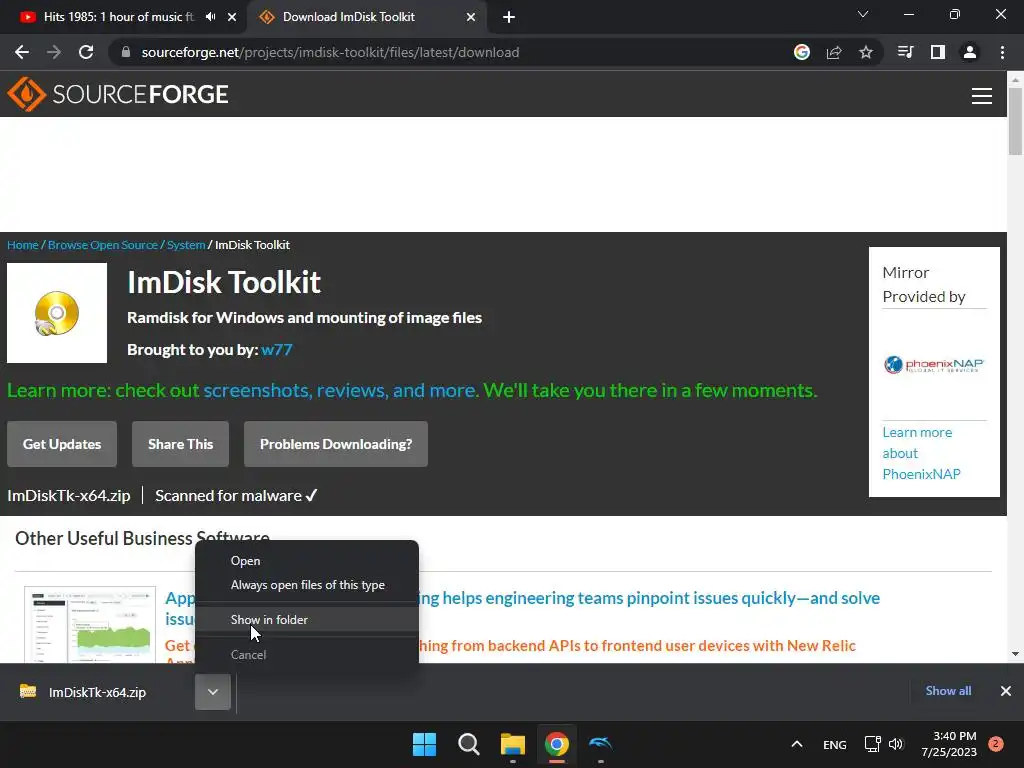Click Cancel in the download menu
Screen dimensions: 1024x768
(x=307, y=654)
